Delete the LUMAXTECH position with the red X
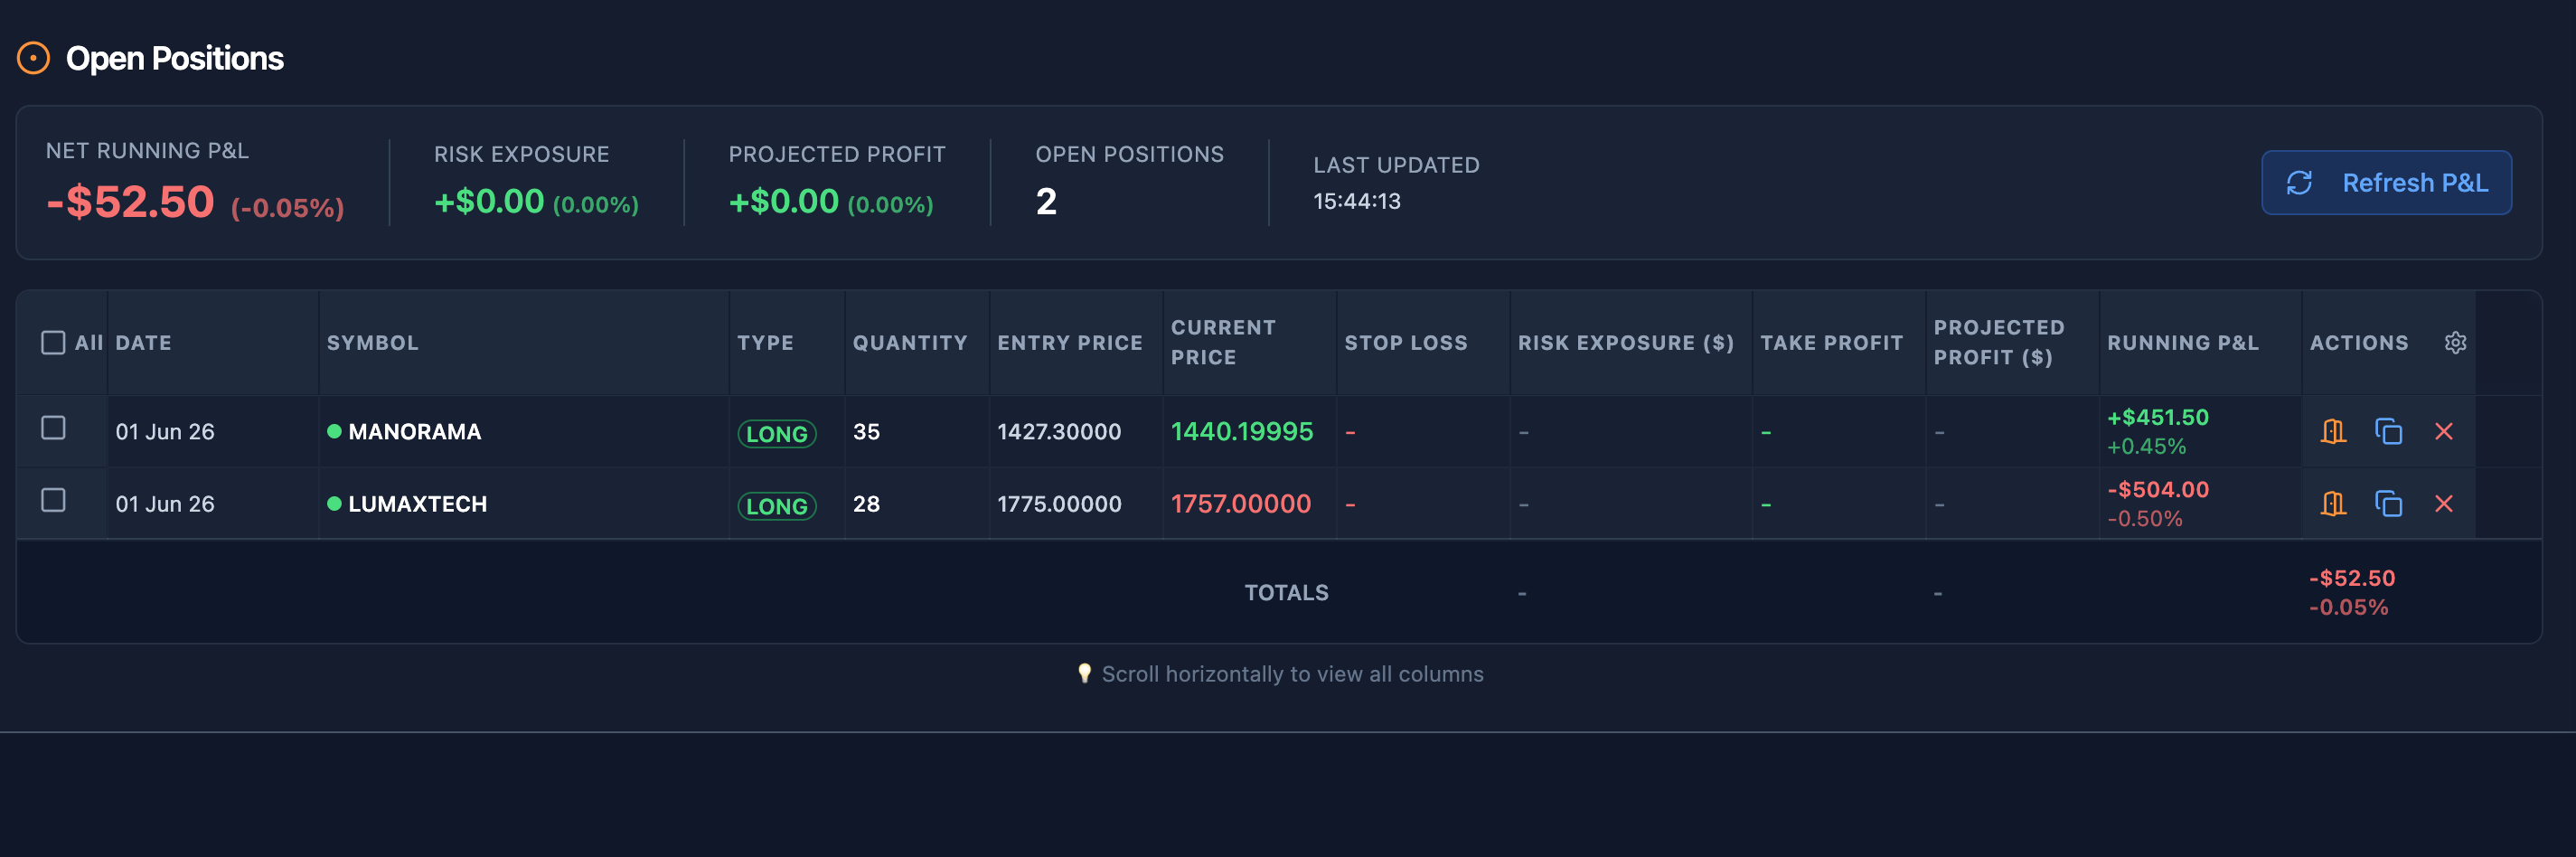This screenshot has width=2576, height=857. coord(2443,503)
